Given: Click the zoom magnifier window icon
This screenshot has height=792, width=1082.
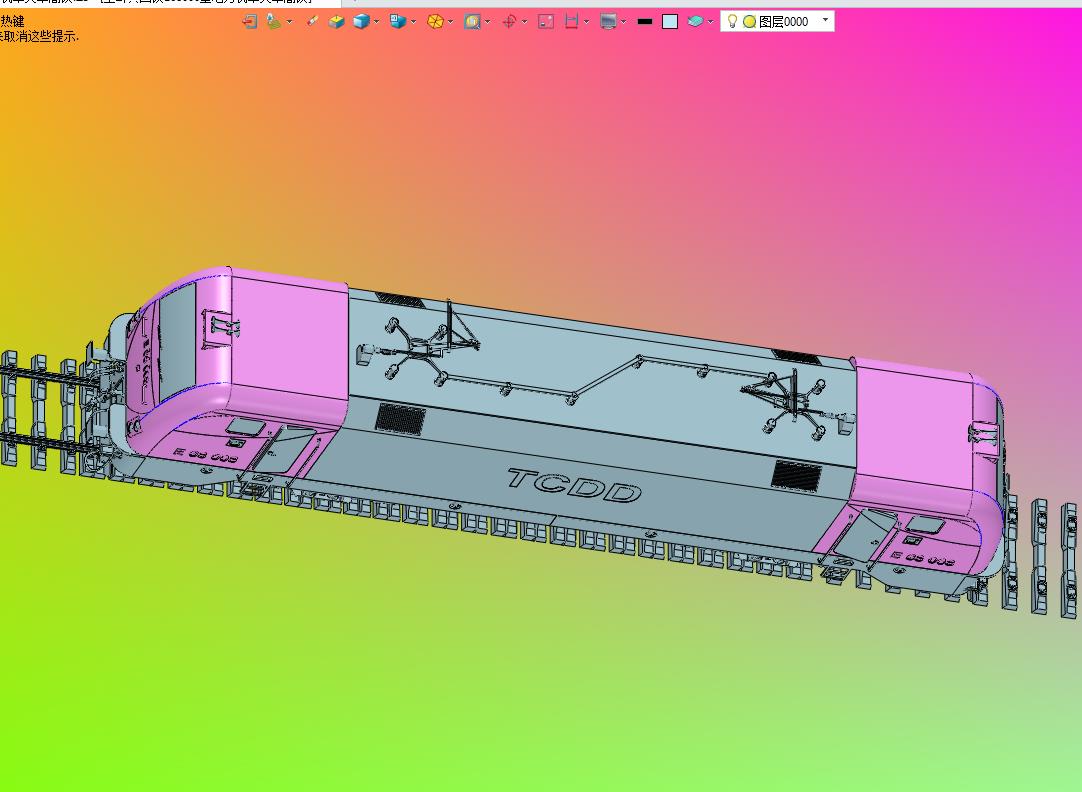Looking at the screenshot, I should point(472,21).
